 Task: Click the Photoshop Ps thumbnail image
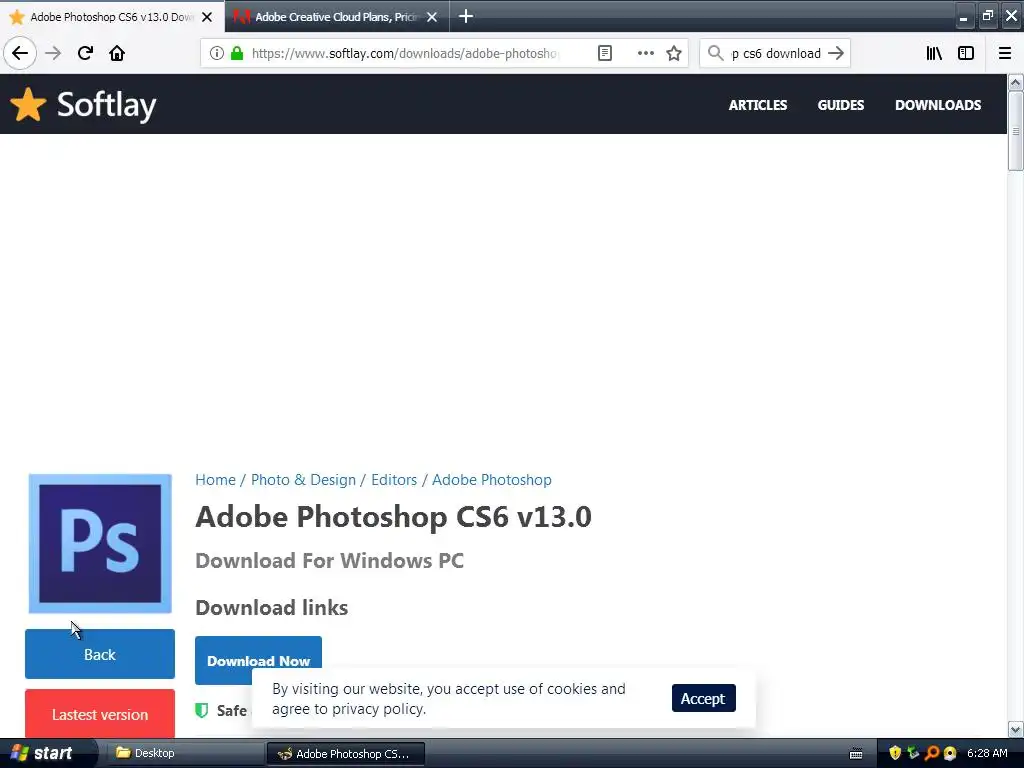[x=100, y=543]
